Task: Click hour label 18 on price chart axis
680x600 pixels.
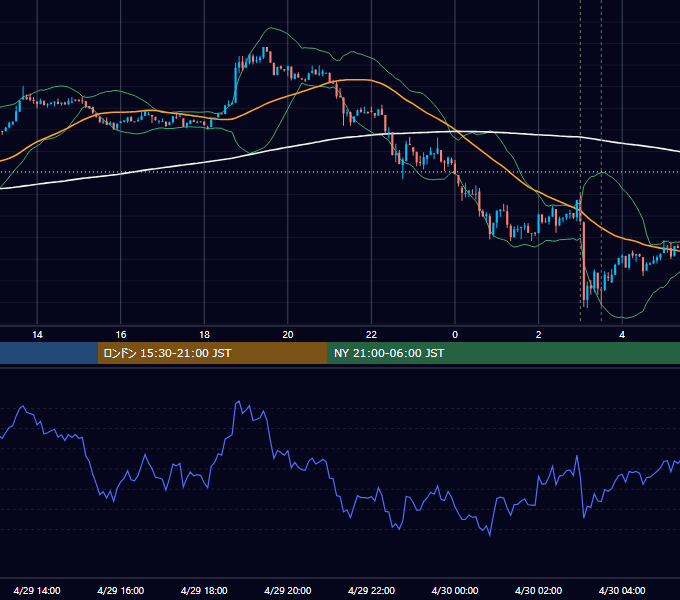Action: pos(204,335)
